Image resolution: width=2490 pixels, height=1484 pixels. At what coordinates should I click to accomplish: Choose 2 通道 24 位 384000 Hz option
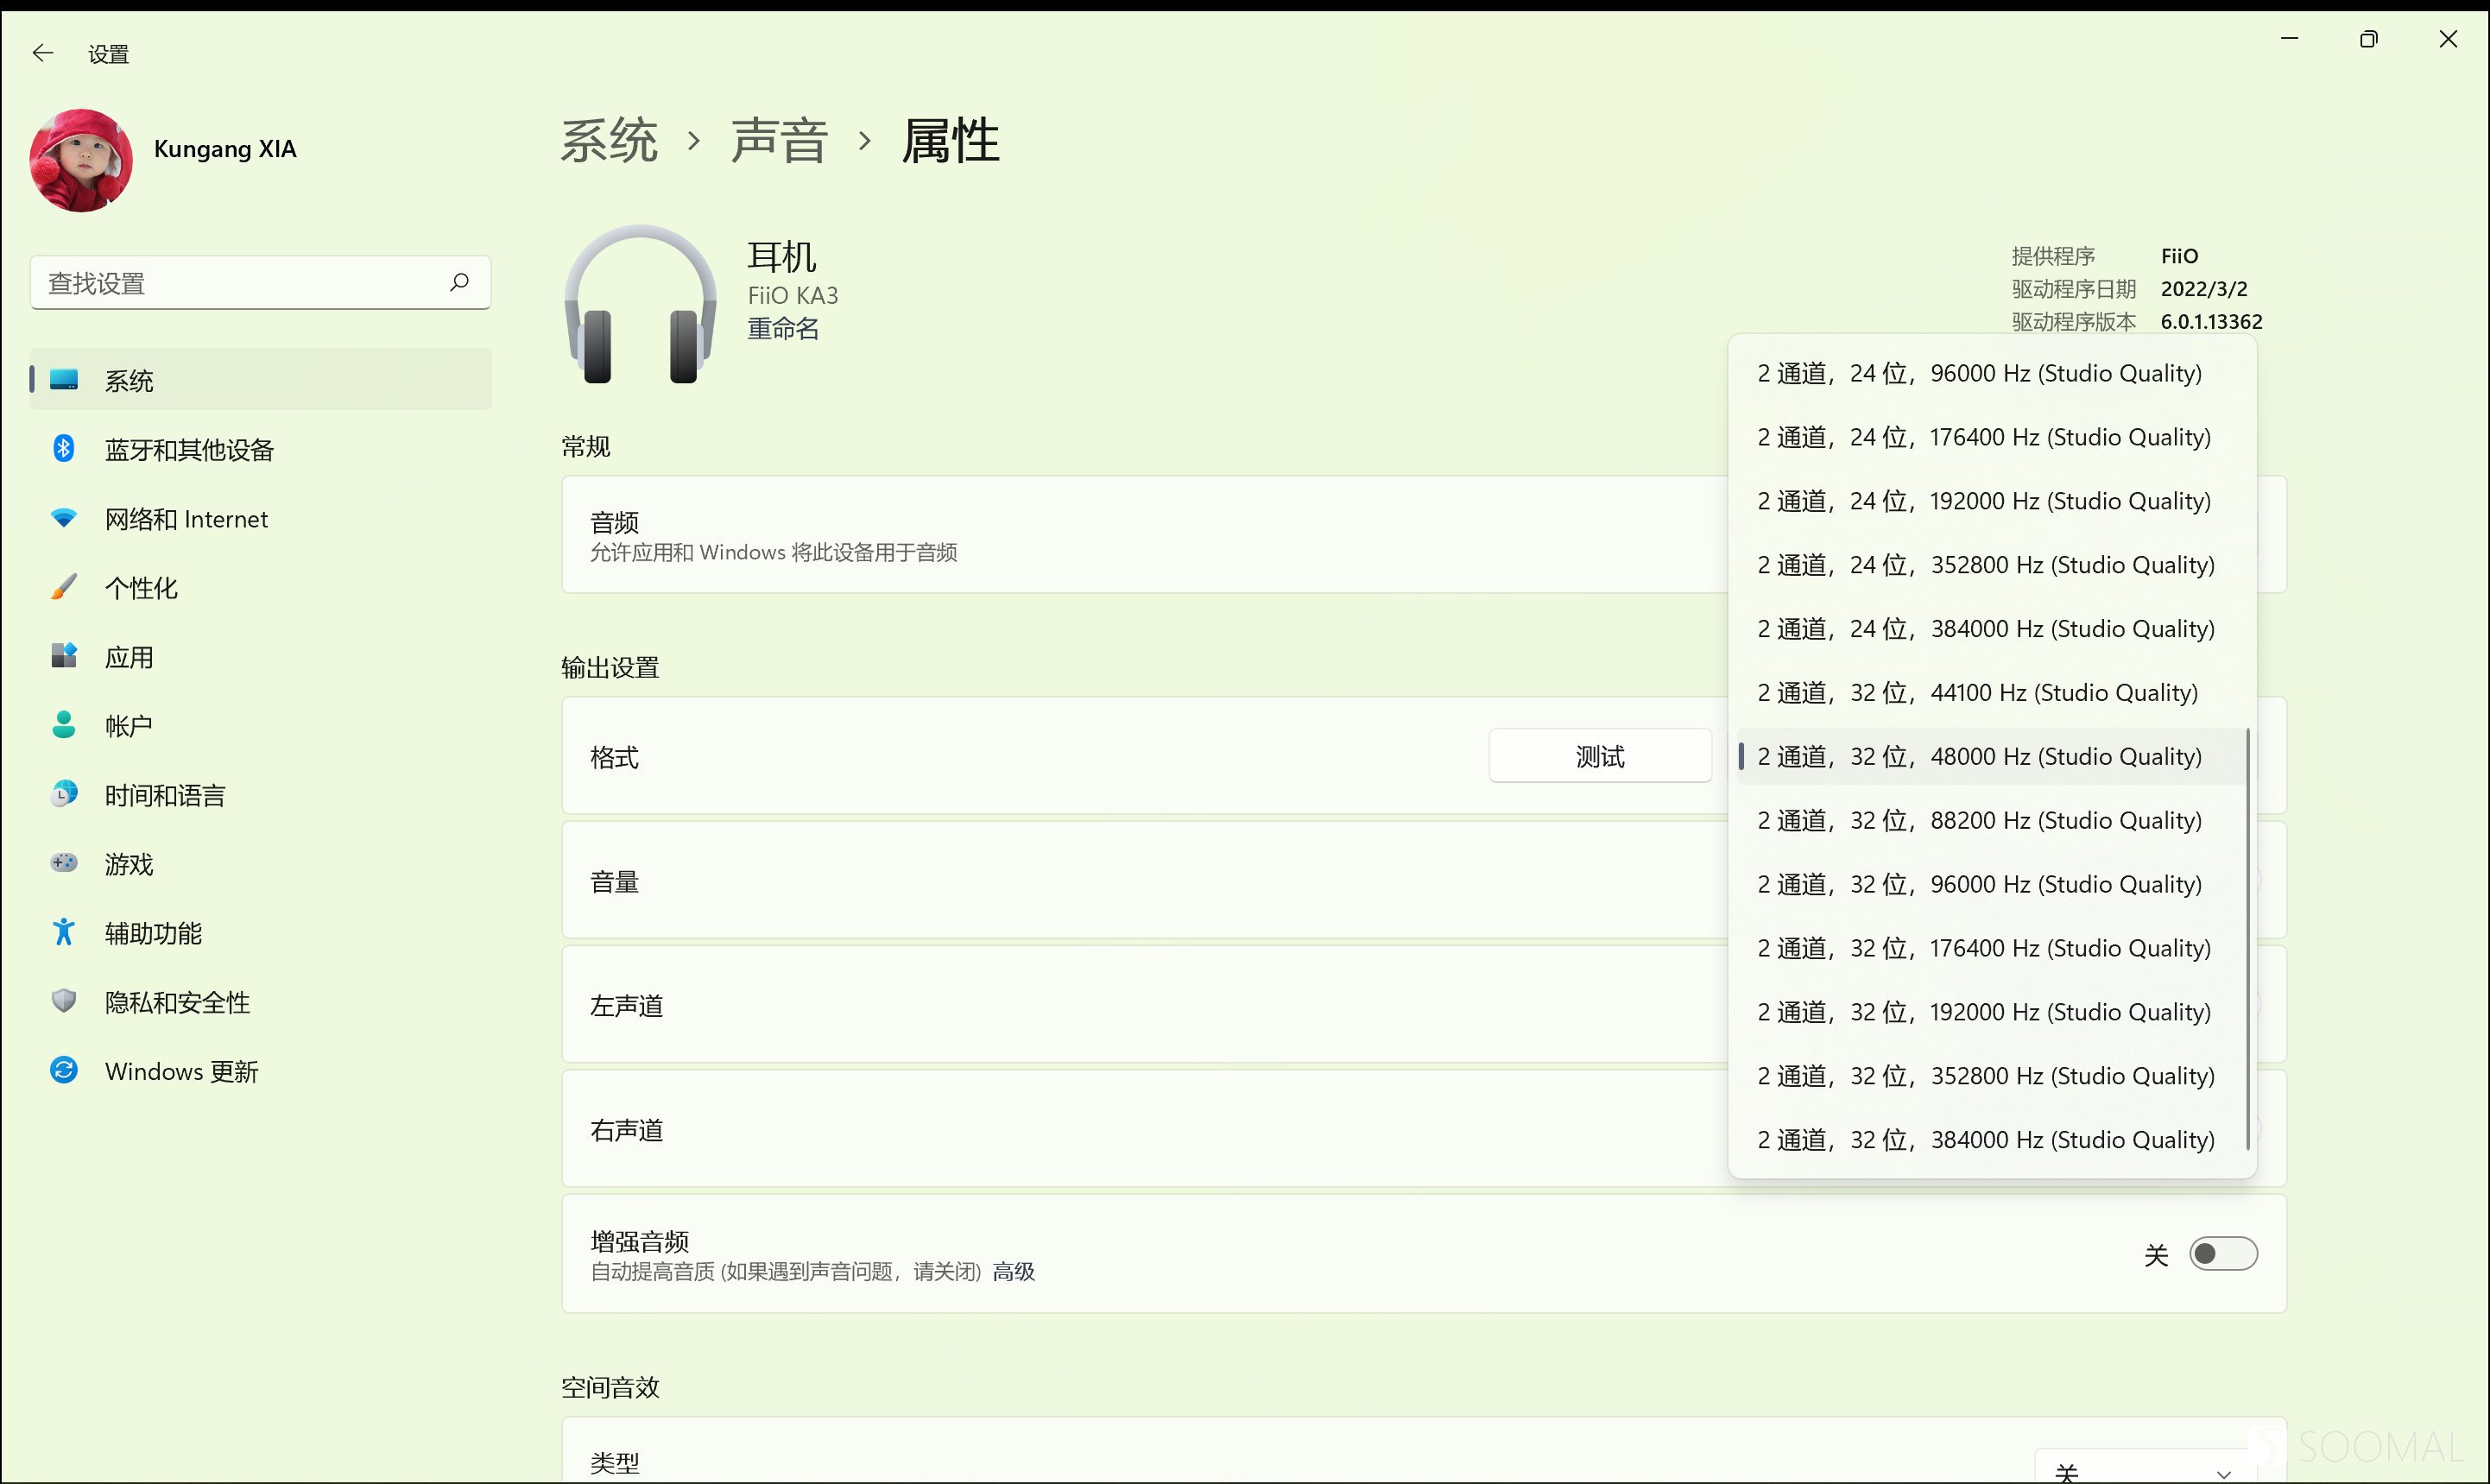tap(1985, 628)
